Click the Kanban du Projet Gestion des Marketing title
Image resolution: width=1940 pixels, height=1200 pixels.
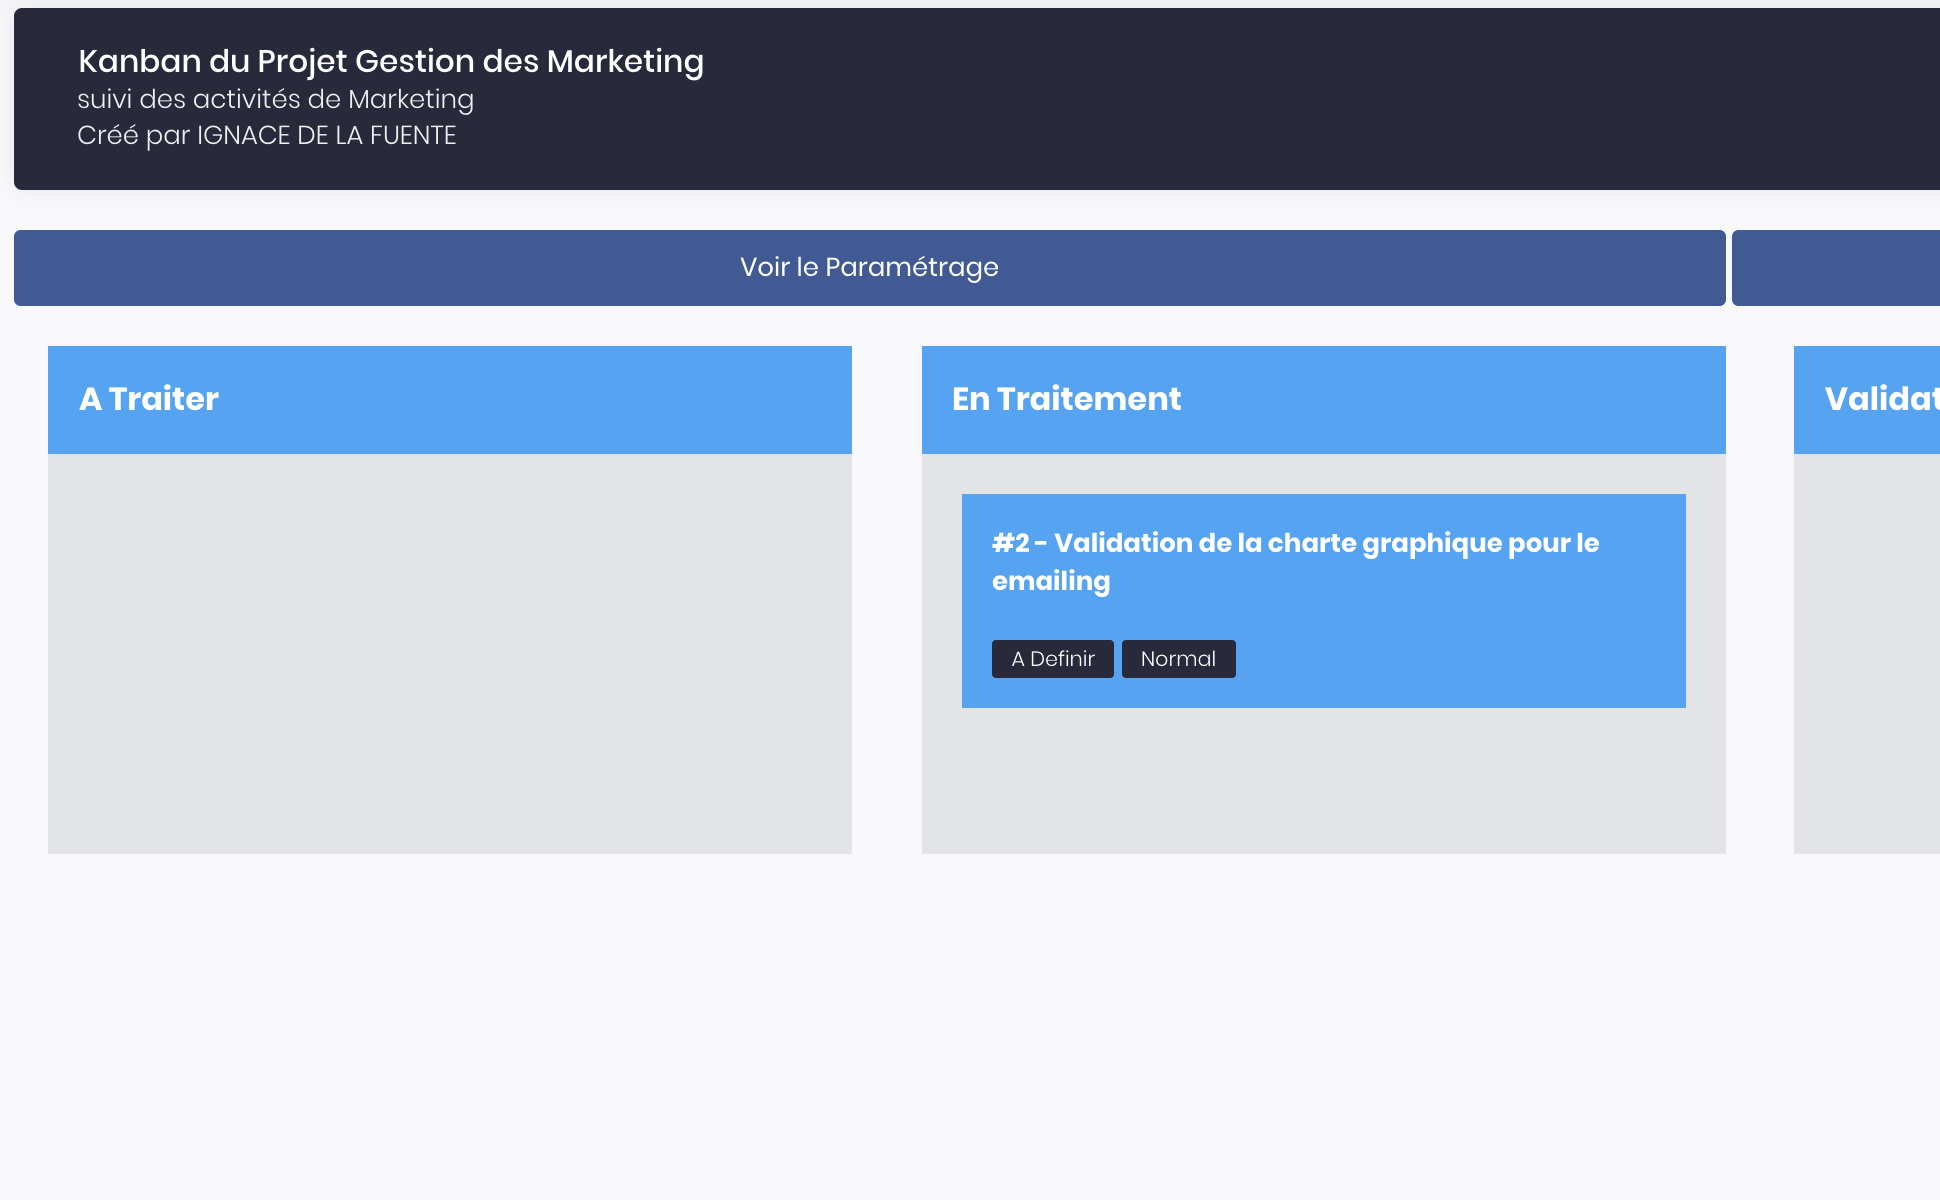pos(390,61)
